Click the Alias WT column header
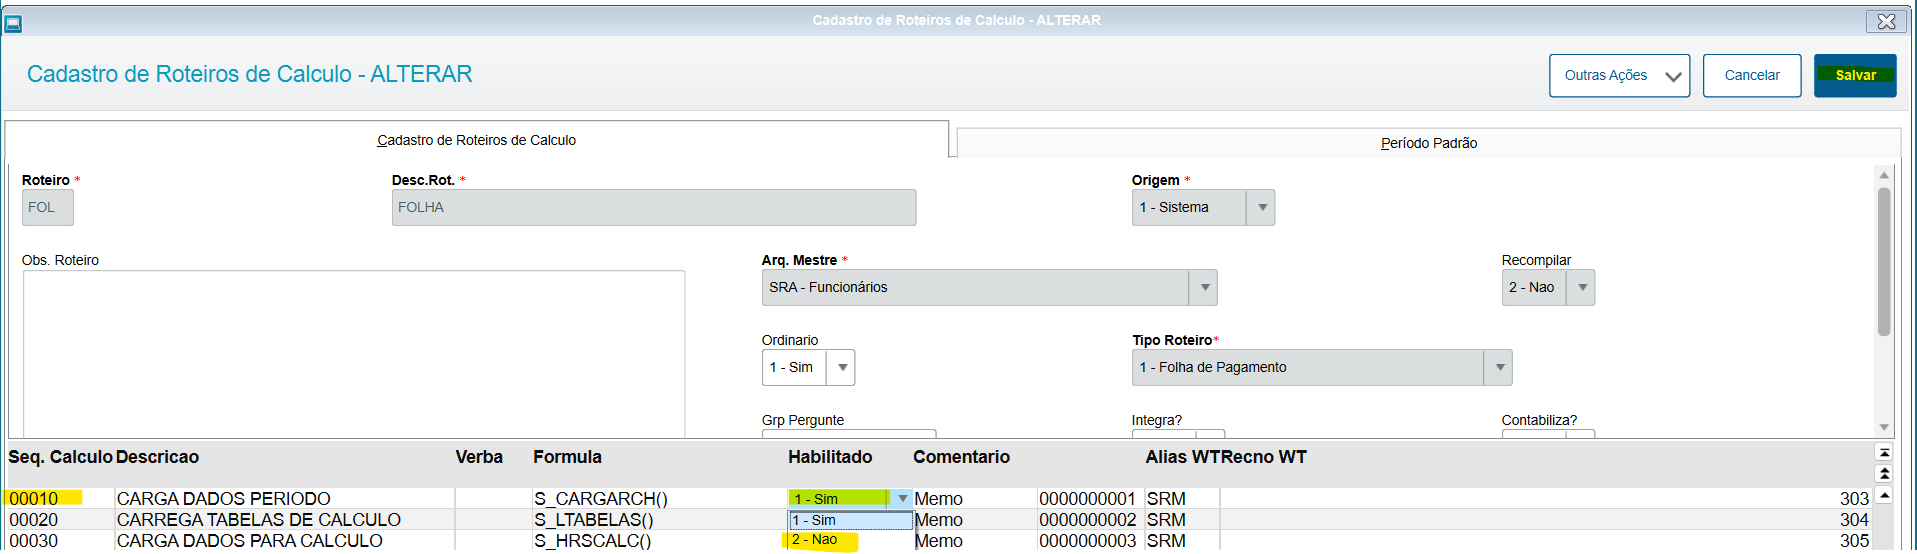This screenshot has width=1917, height=554. click(1183, 457)
